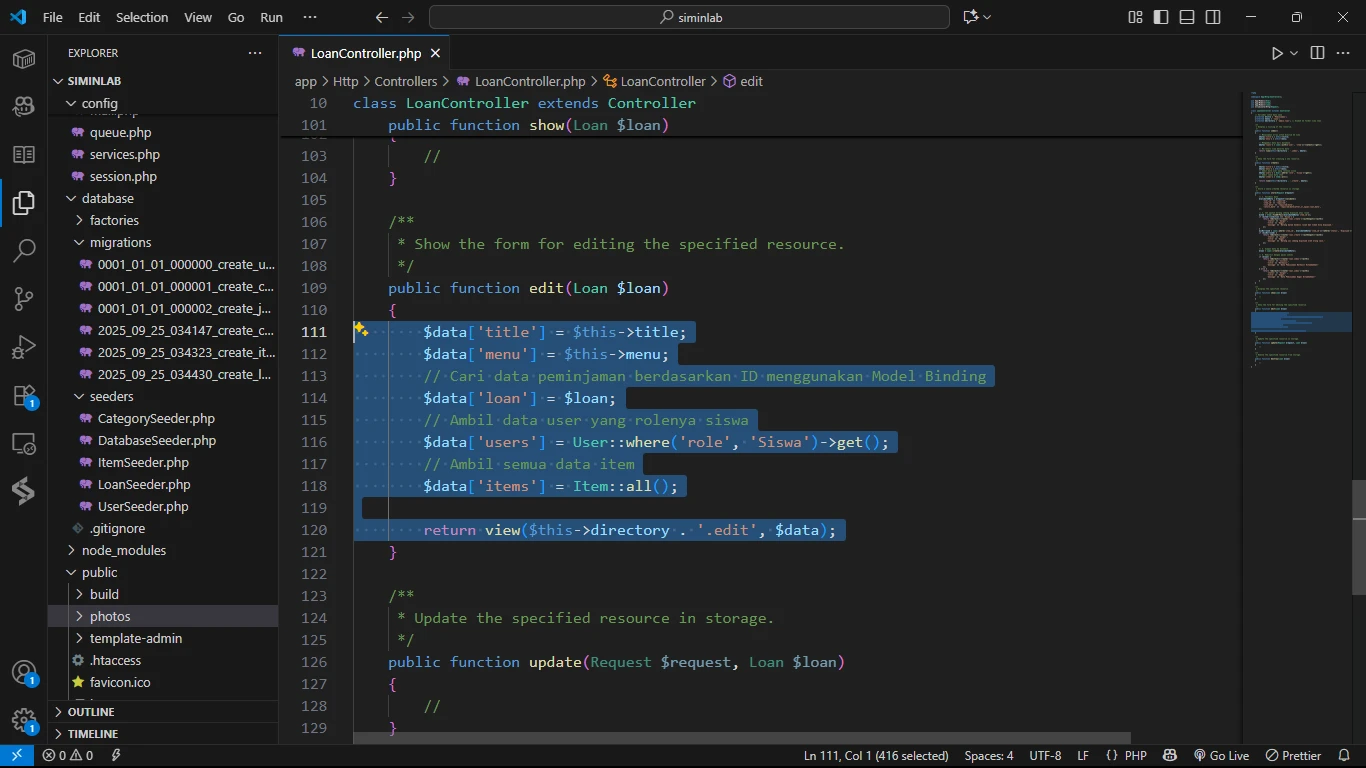Open the Search view in activity bar

(x=24, y=250)
